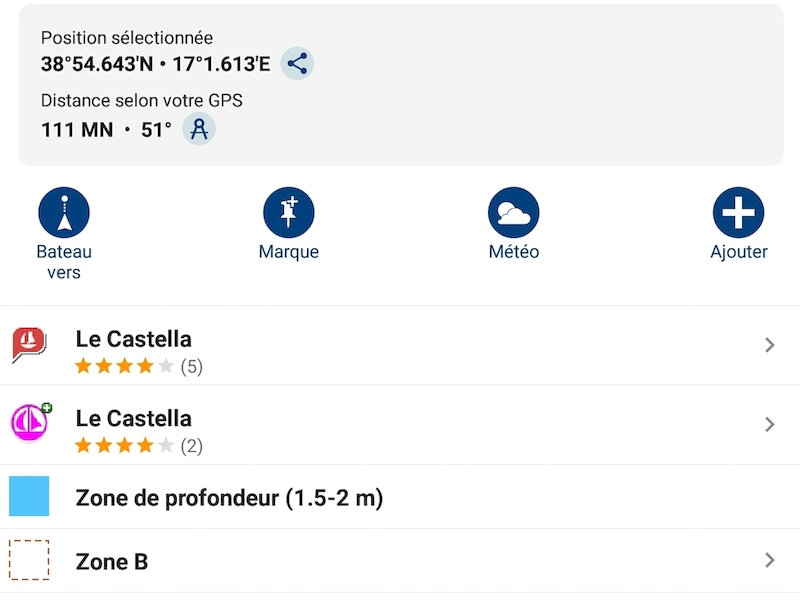
Task: Click the red Le Castella marina icon
Action: click(29, 344)
